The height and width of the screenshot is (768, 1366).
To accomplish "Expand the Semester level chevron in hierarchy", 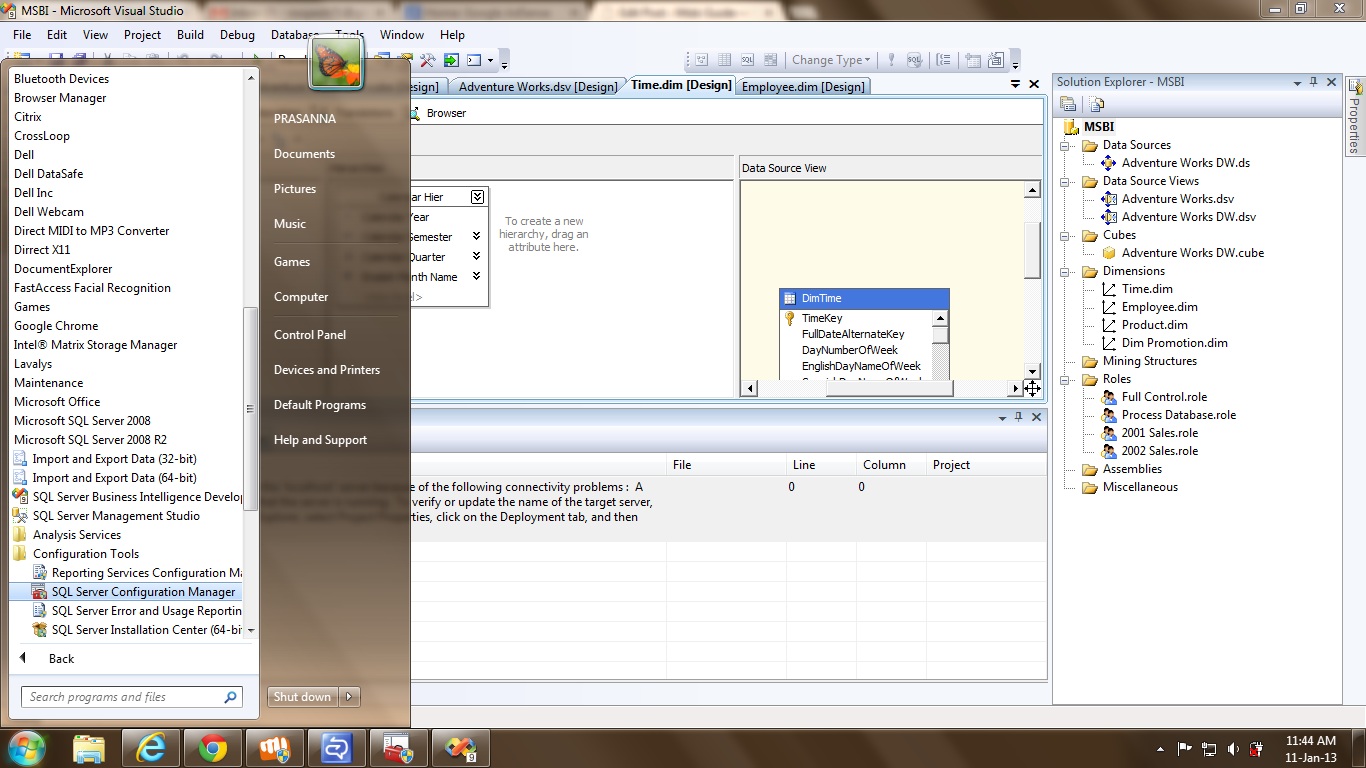I will (x=476, y=237).
